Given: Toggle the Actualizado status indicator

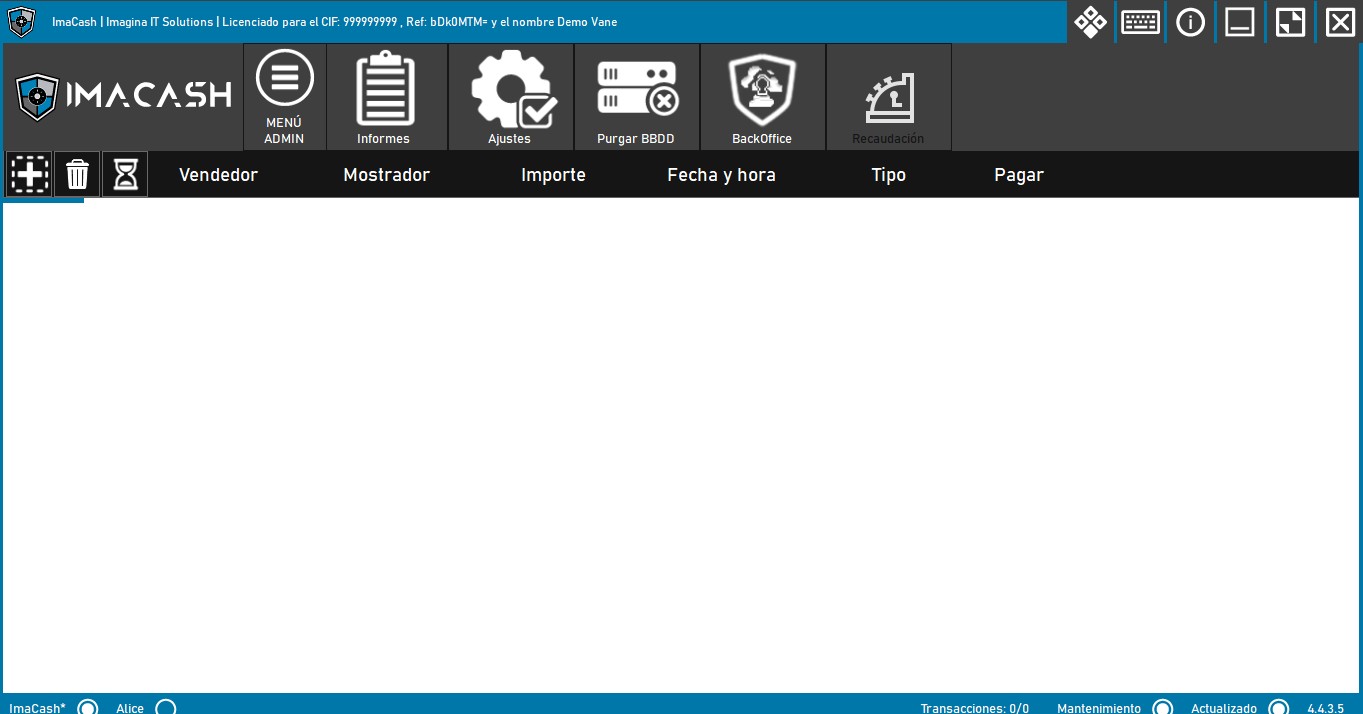Looking at the screenshot, I should 1278,708.
